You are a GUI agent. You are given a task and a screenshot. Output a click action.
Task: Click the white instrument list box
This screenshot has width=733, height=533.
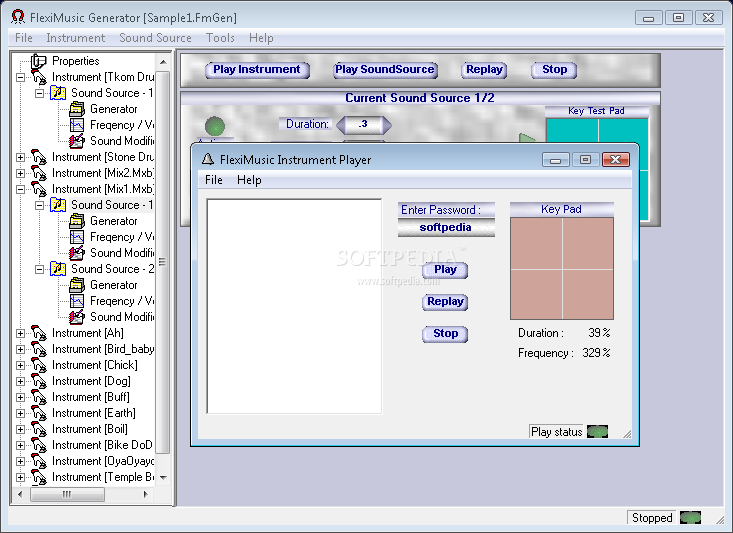pyautogui.click(x=294, y=306)
